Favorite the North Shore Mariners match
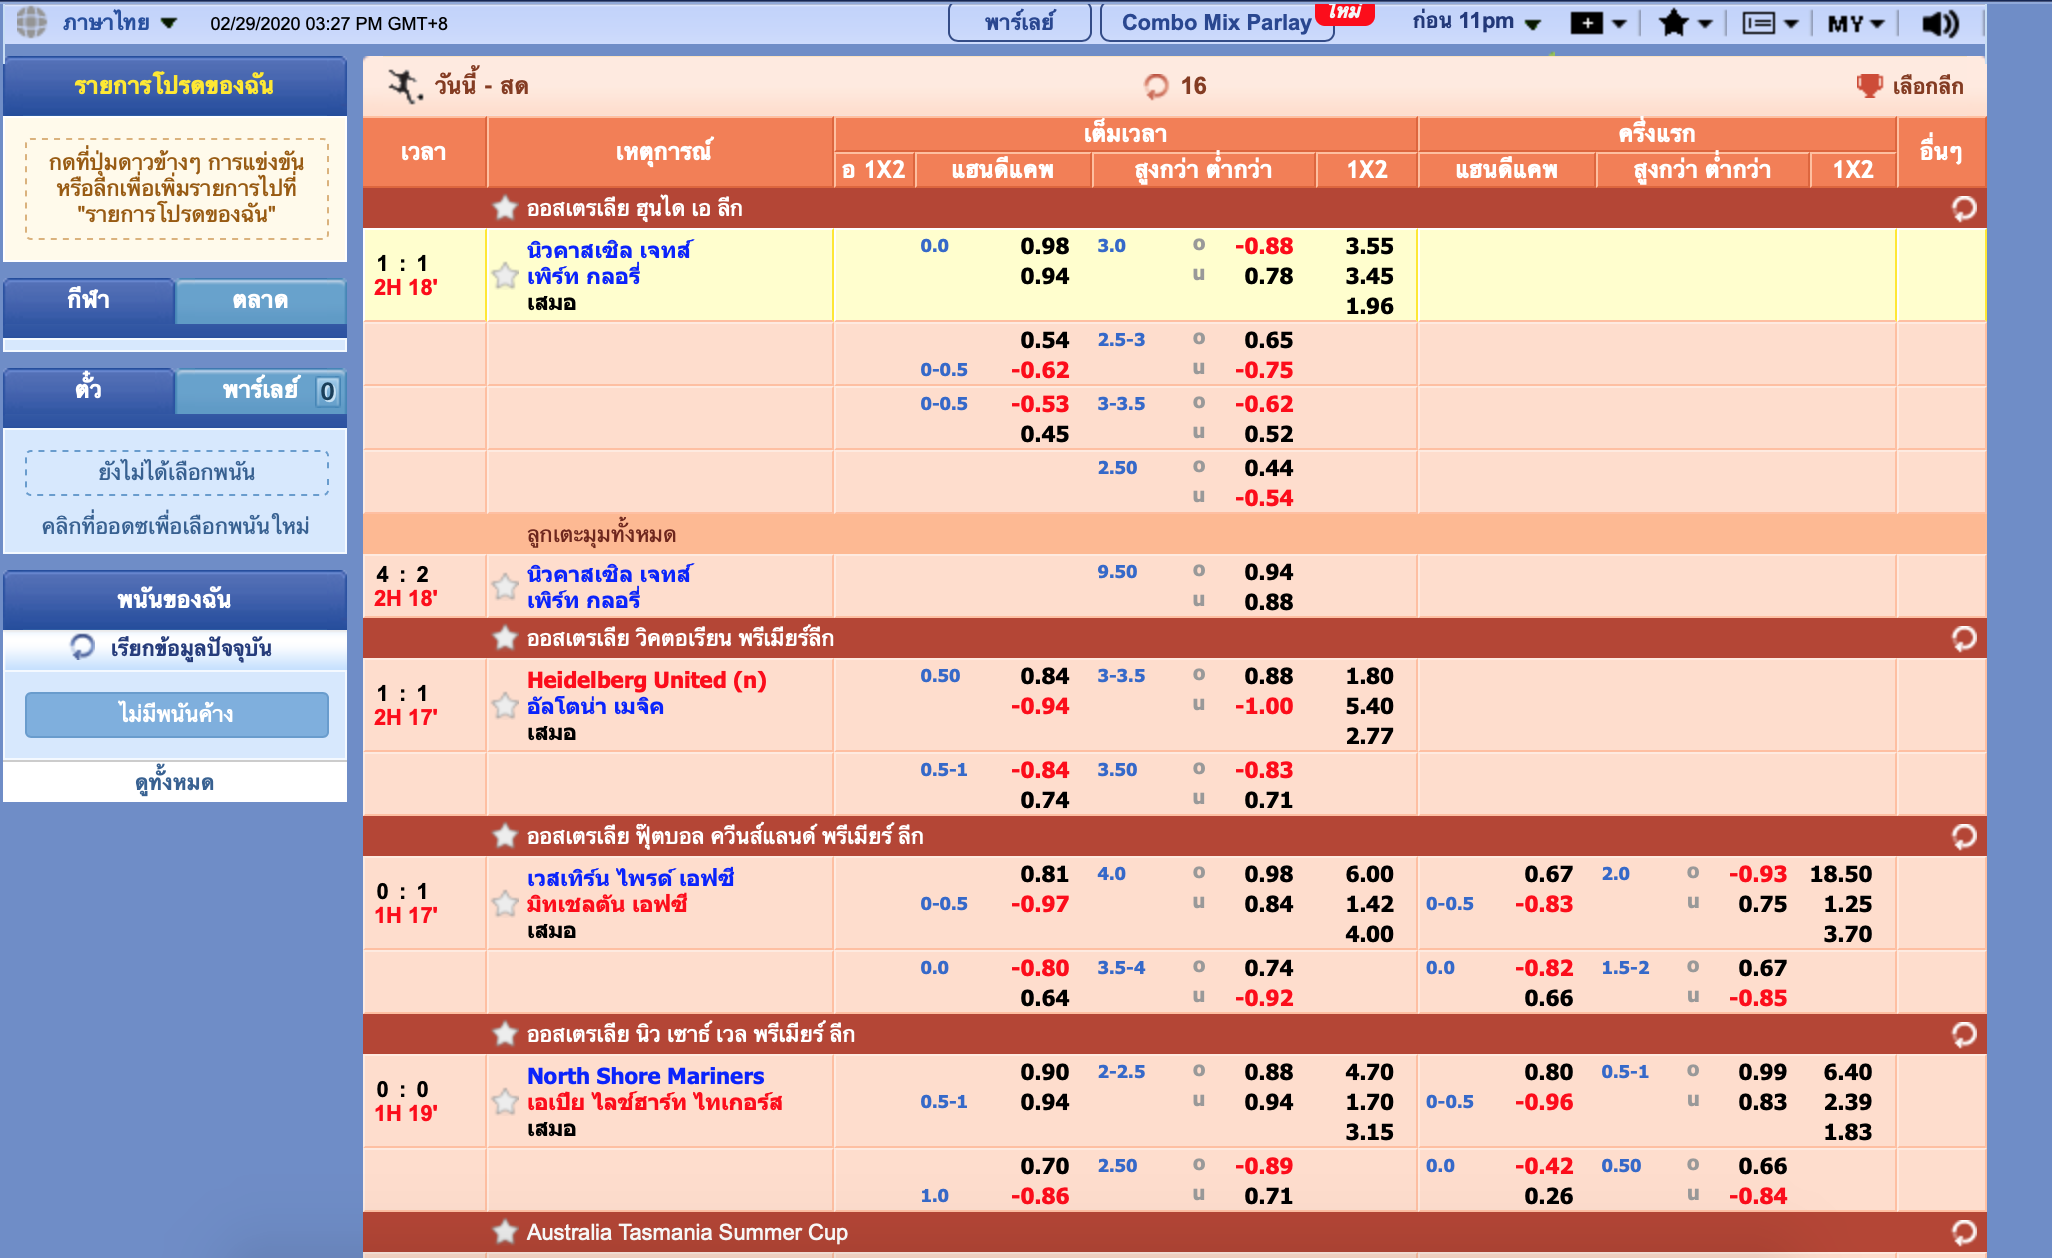The height and width of the screenshot is (1258, 2052). [504, 1103]
